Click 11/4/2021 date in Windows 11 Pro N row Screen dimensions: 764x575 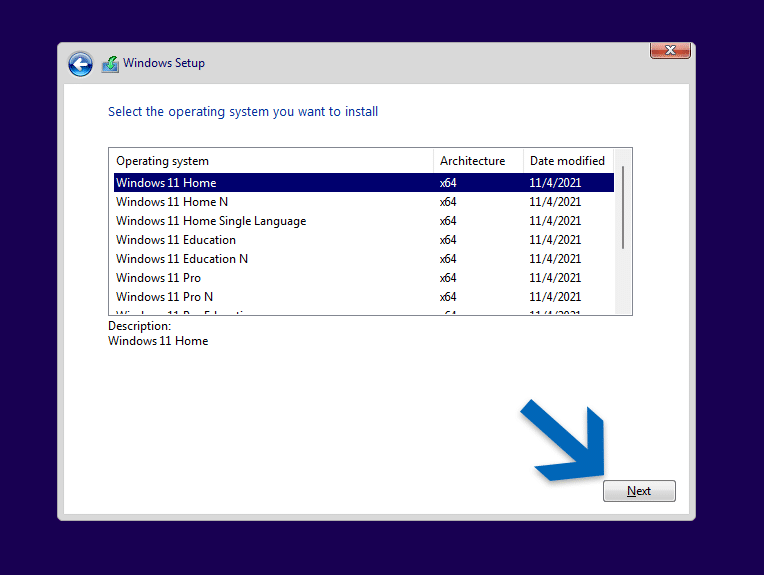tap(555, 297)
